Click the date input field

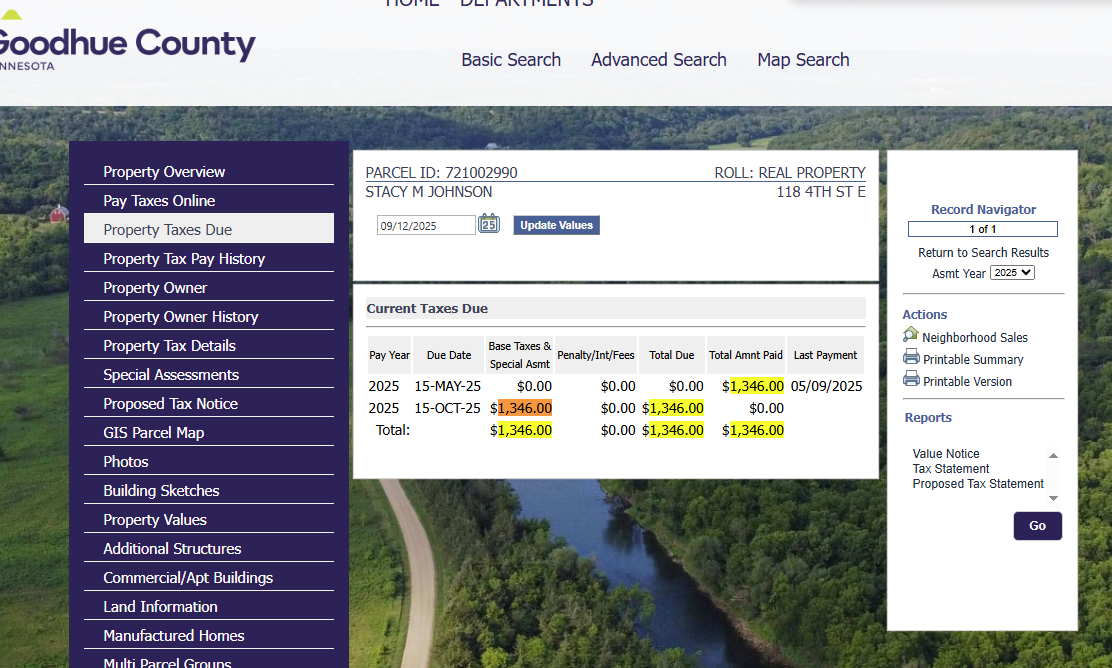coord(426,226)
